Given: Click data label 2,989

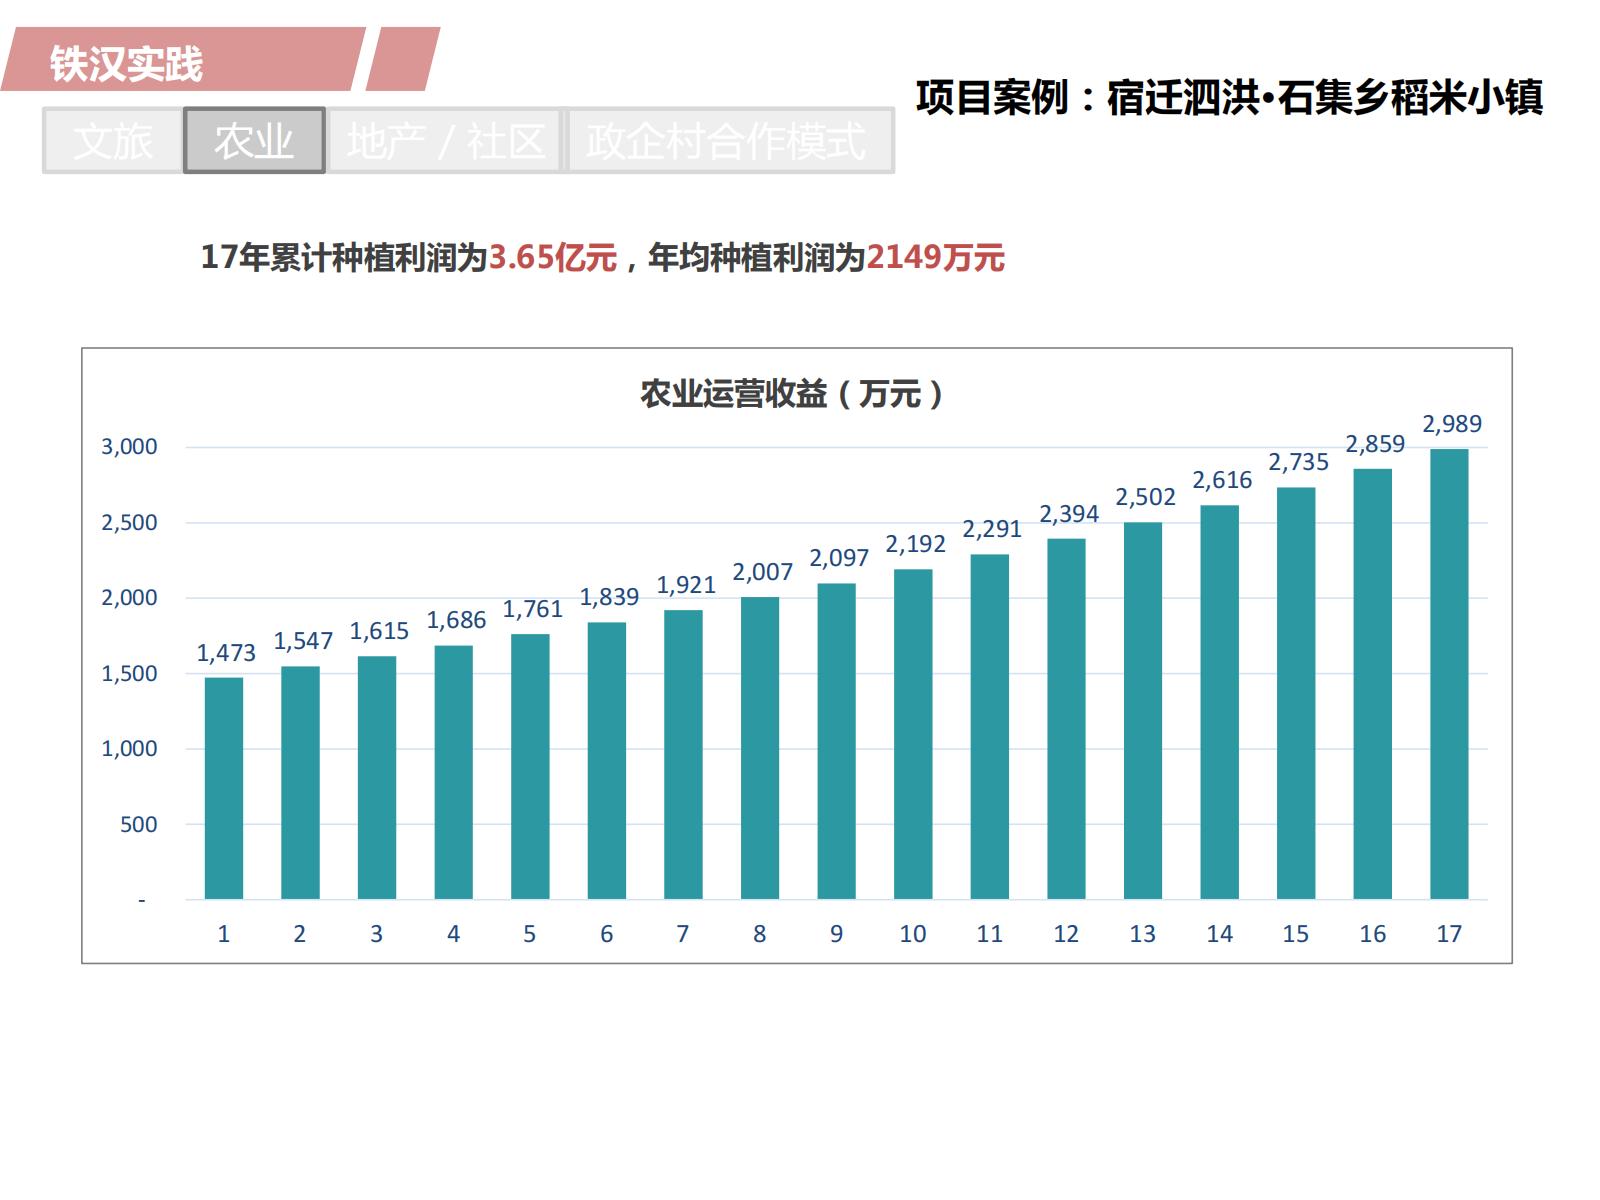Looking at the screenshot, I should pyautogui.click(x=1452, y=424).
